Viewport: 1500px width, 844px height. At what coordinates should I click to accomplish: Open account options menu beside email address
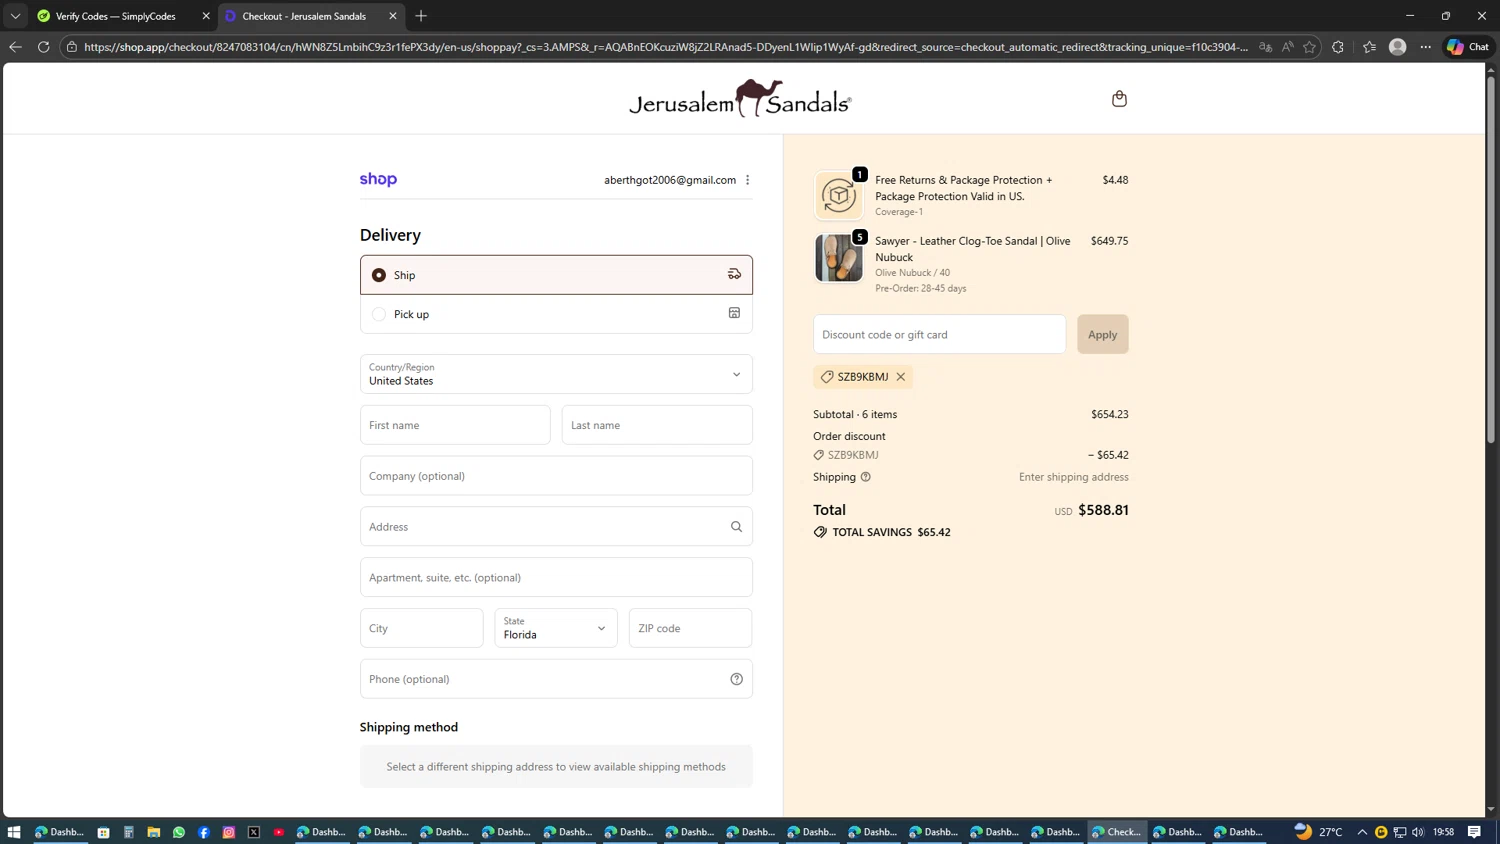pos(748,180)
